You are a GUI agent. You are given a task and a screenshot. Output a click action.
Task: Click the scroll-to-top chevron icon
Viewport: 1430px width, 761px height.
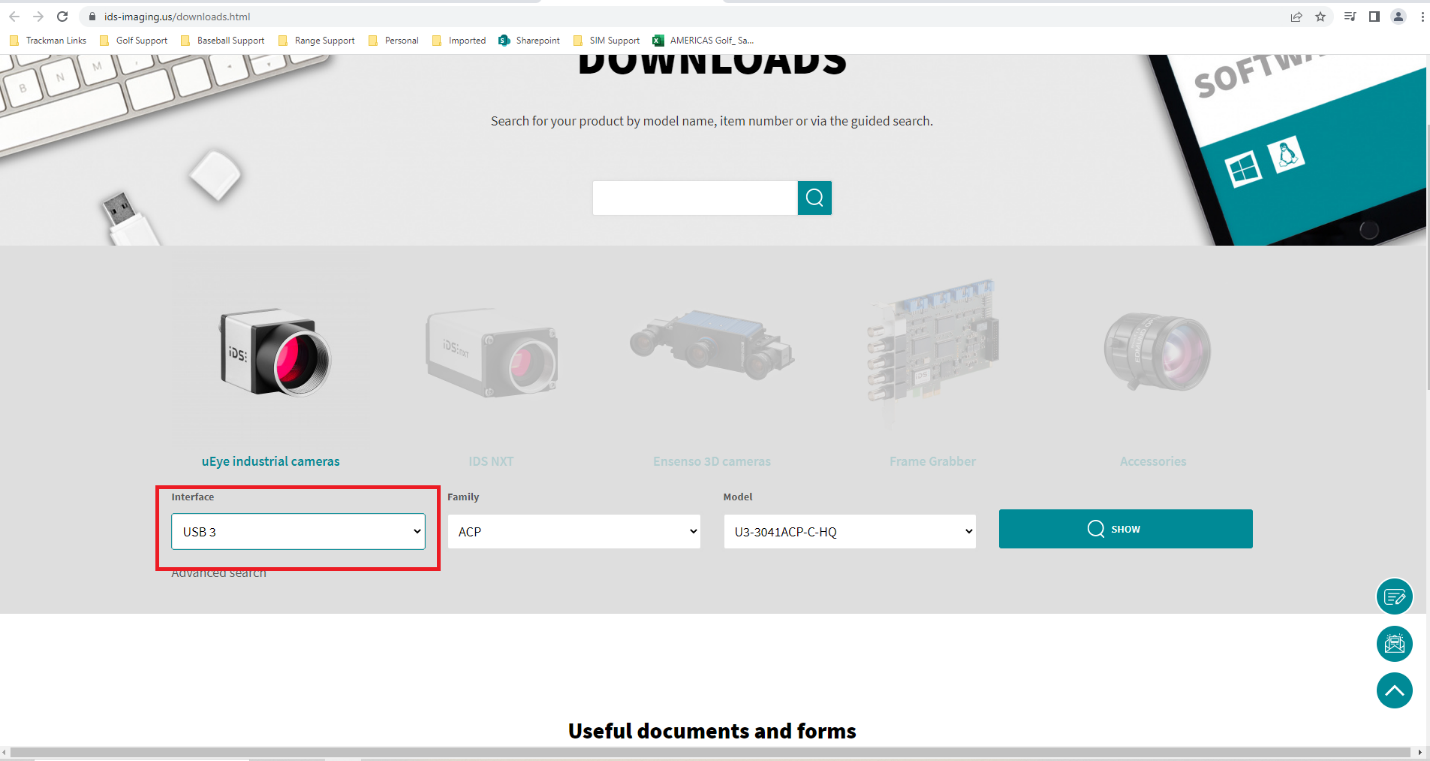point(1394,690)
